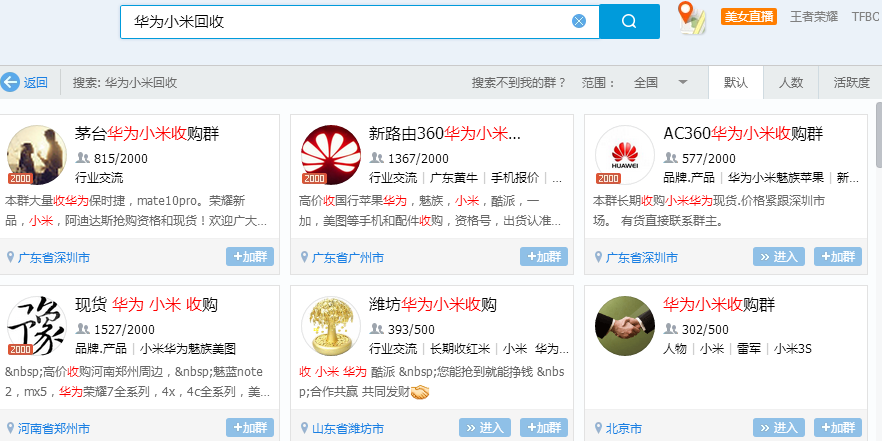This screenshot has height=441, width=882.
Task: Join 现货 华为 小米 收购 with +加群
Action: pos(250,428)
